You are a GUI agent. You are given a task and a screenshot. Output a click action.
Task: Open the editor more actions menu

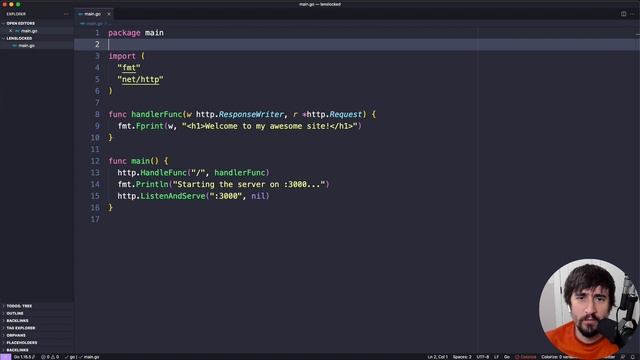[x=632, y=14]
